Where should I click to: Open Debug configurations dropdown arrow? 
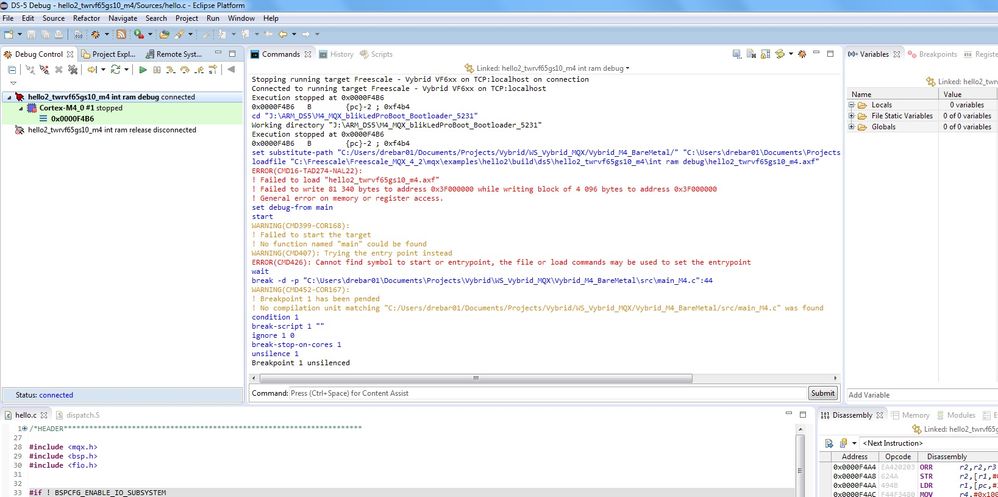(x=107, y=34)
